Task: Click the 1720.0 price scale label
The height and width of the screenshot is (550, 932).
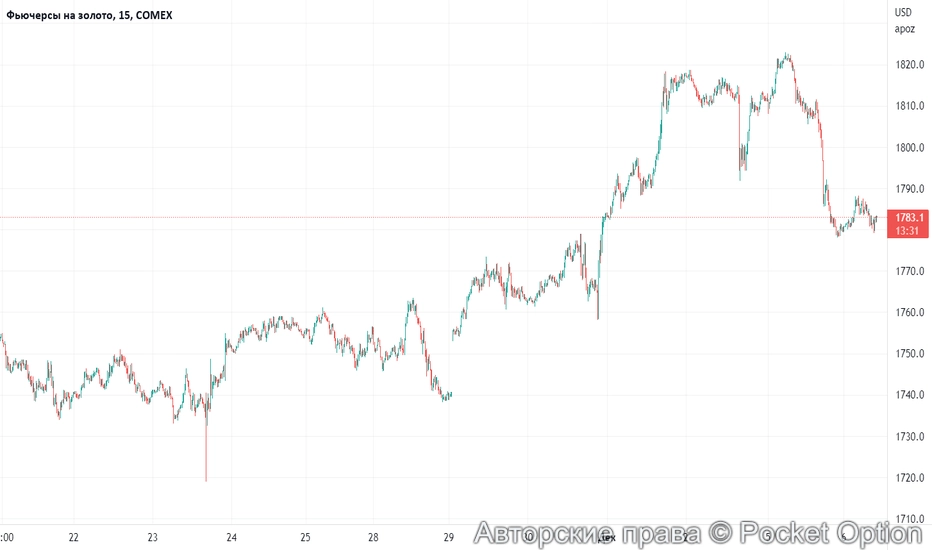Action: click(909, 478)
